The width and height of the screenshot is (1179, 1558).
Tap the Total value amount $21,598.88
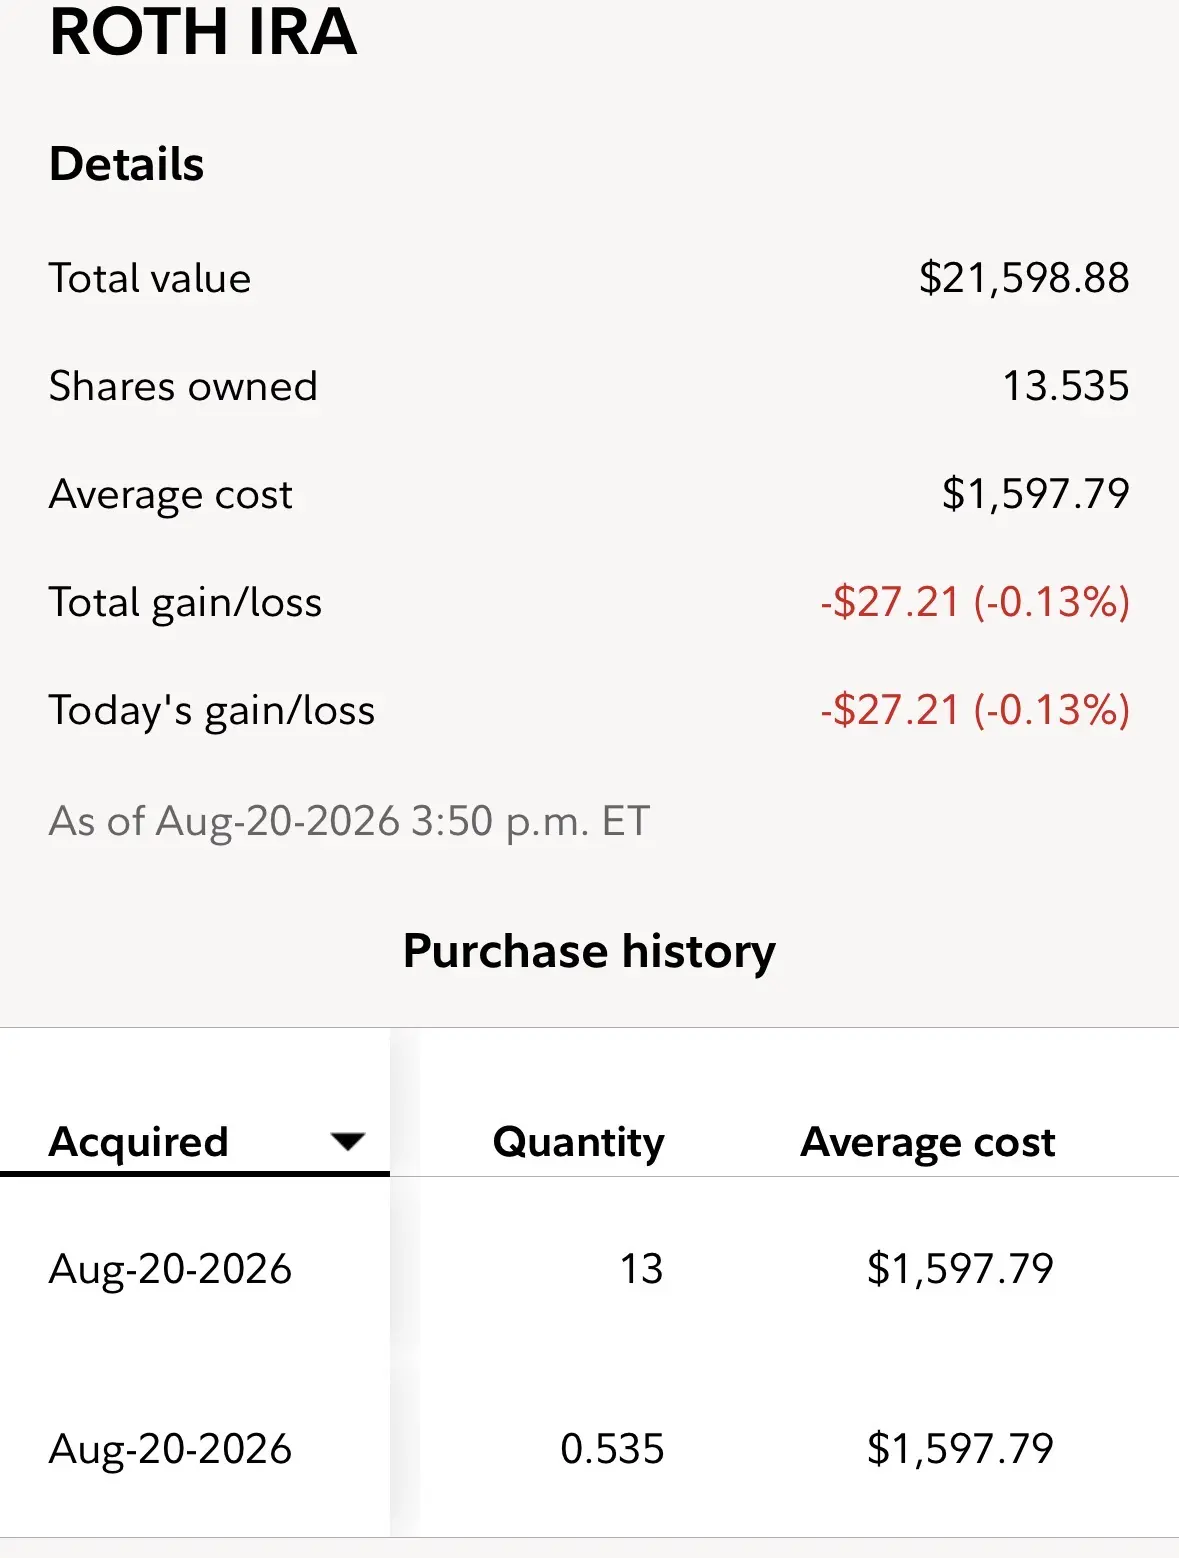[1024, 277]
